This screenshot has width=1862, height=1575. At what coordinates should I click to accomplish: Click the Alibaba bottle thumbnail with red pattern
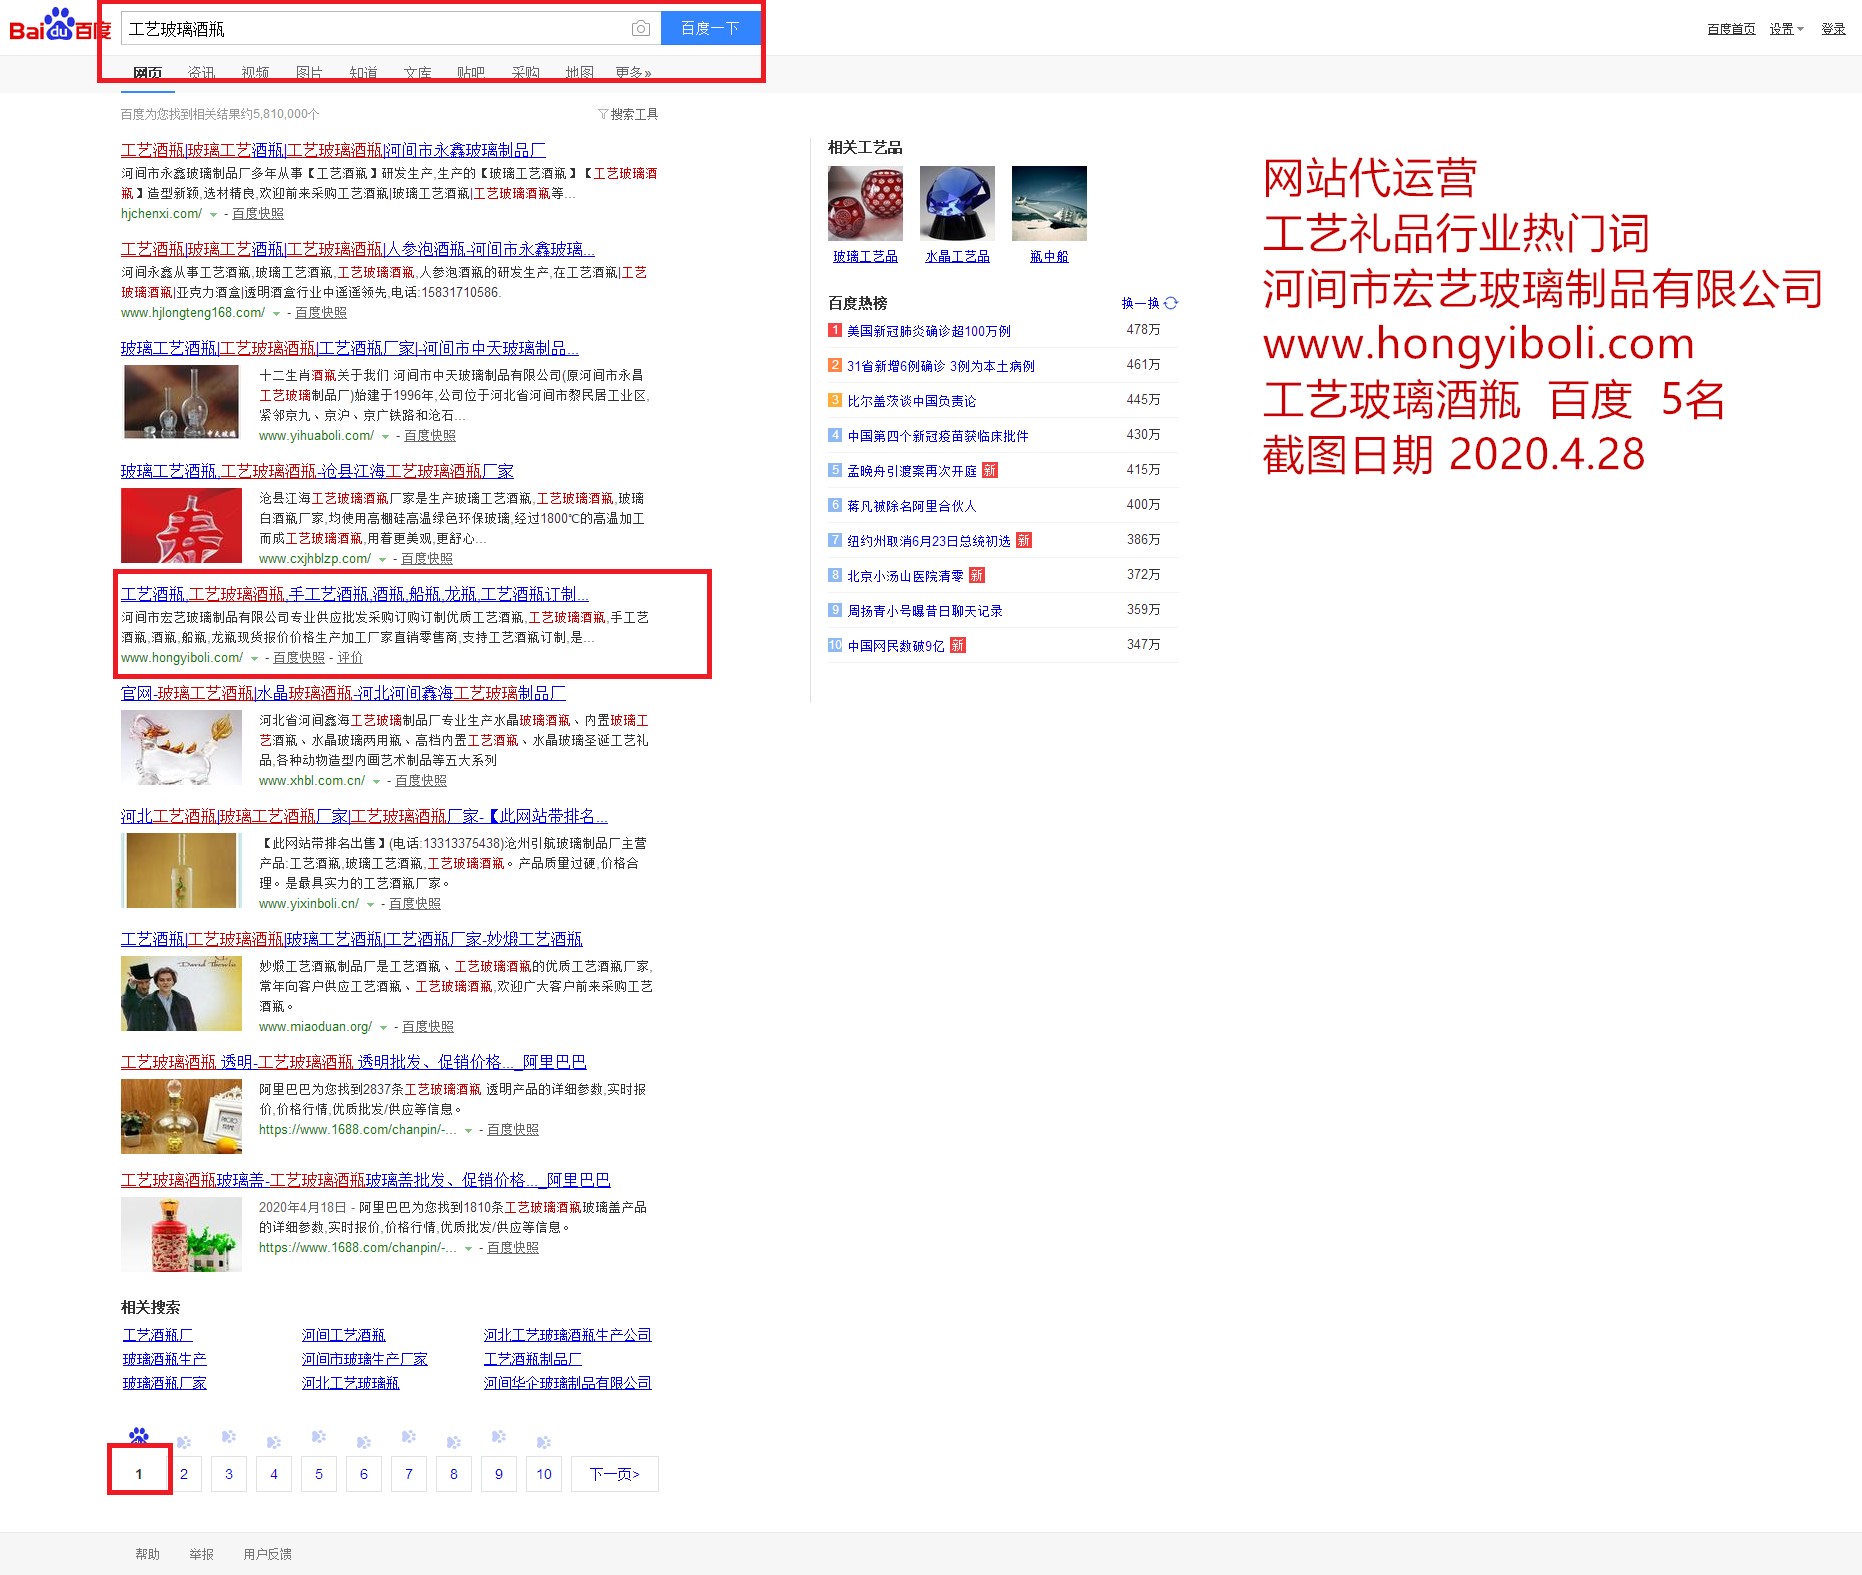(181, 1234)
